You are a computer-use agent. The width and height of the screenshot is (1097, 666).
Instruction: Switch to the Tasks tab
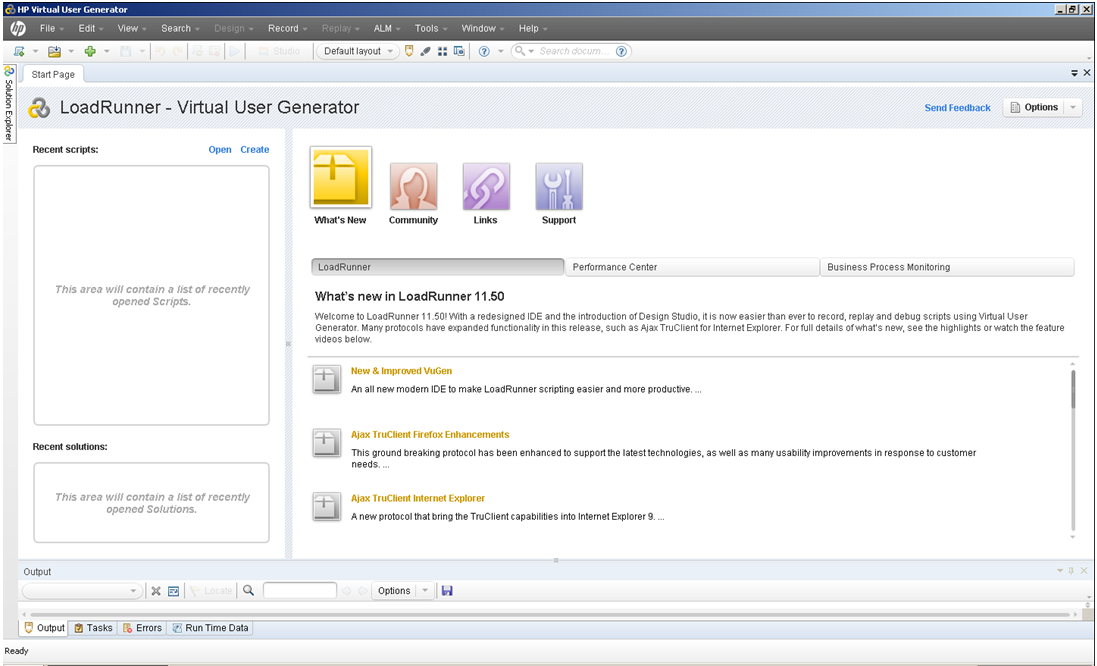93,628
